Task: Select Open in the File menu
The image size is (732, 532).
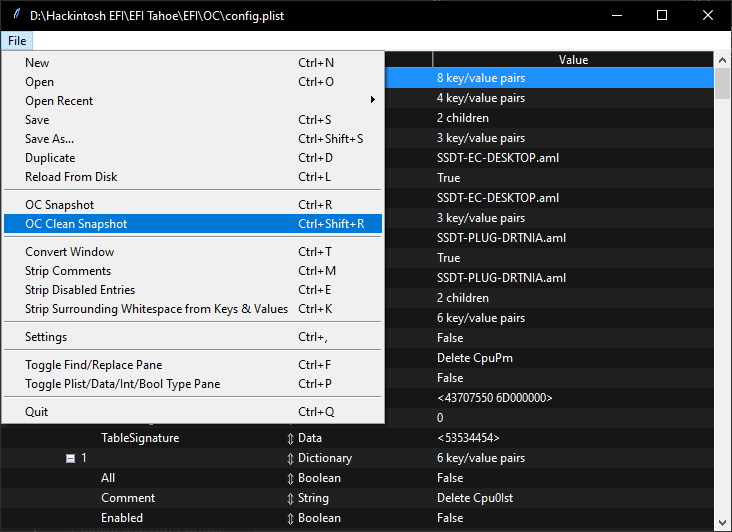Action: click(193, 82)
